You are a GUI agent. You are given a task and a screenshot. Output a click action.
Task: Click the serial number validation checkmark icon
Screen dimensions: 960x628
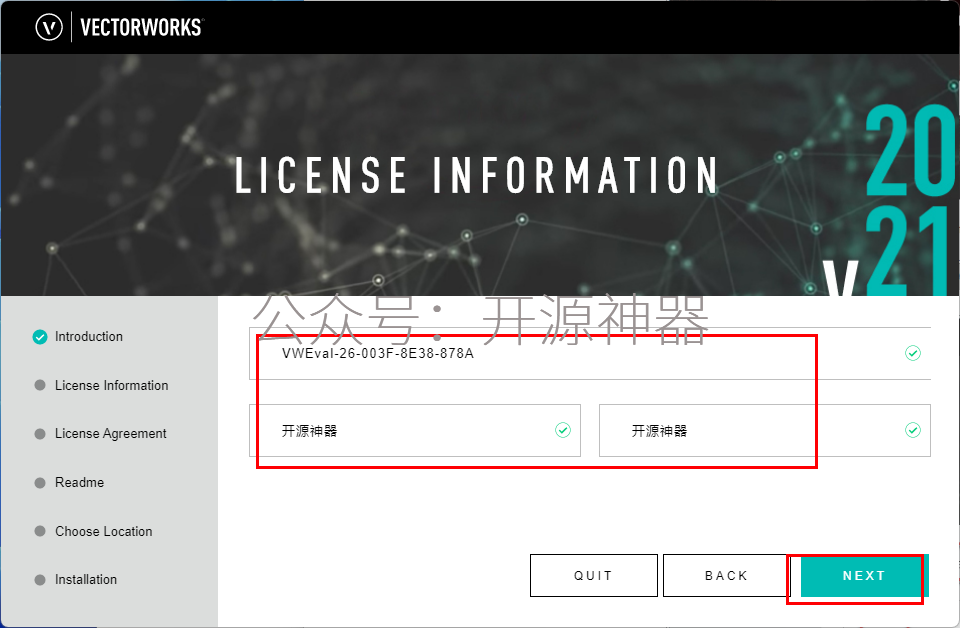913,353
